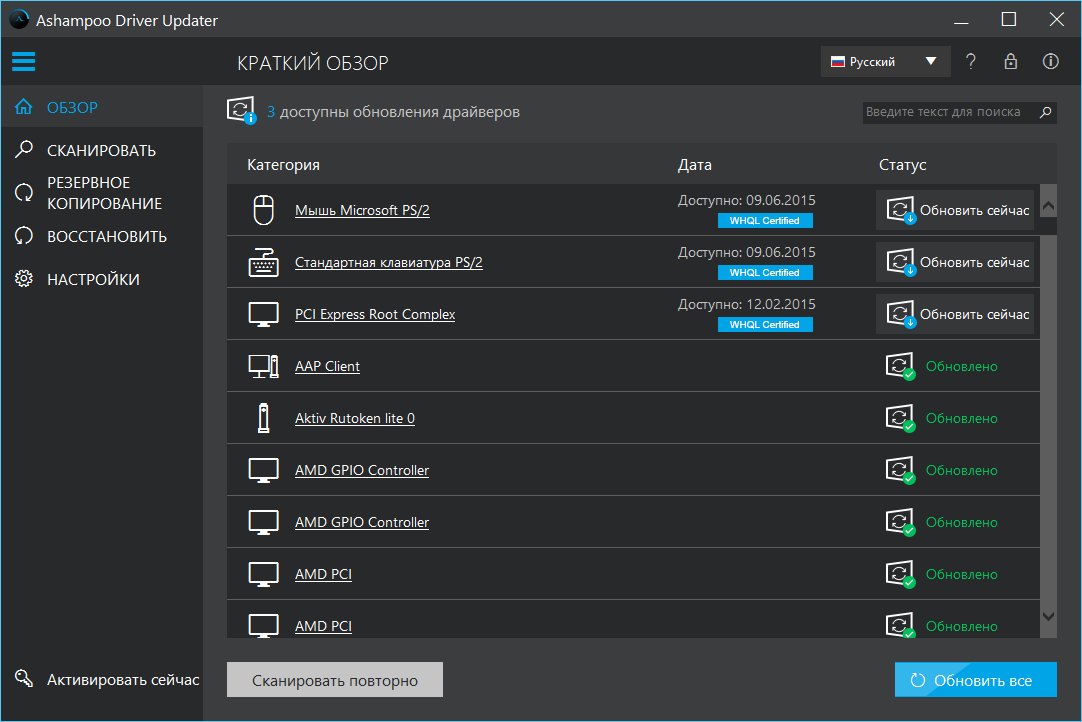
Task: Click Сканировать повторно button
Action: (x=335, y=680)
